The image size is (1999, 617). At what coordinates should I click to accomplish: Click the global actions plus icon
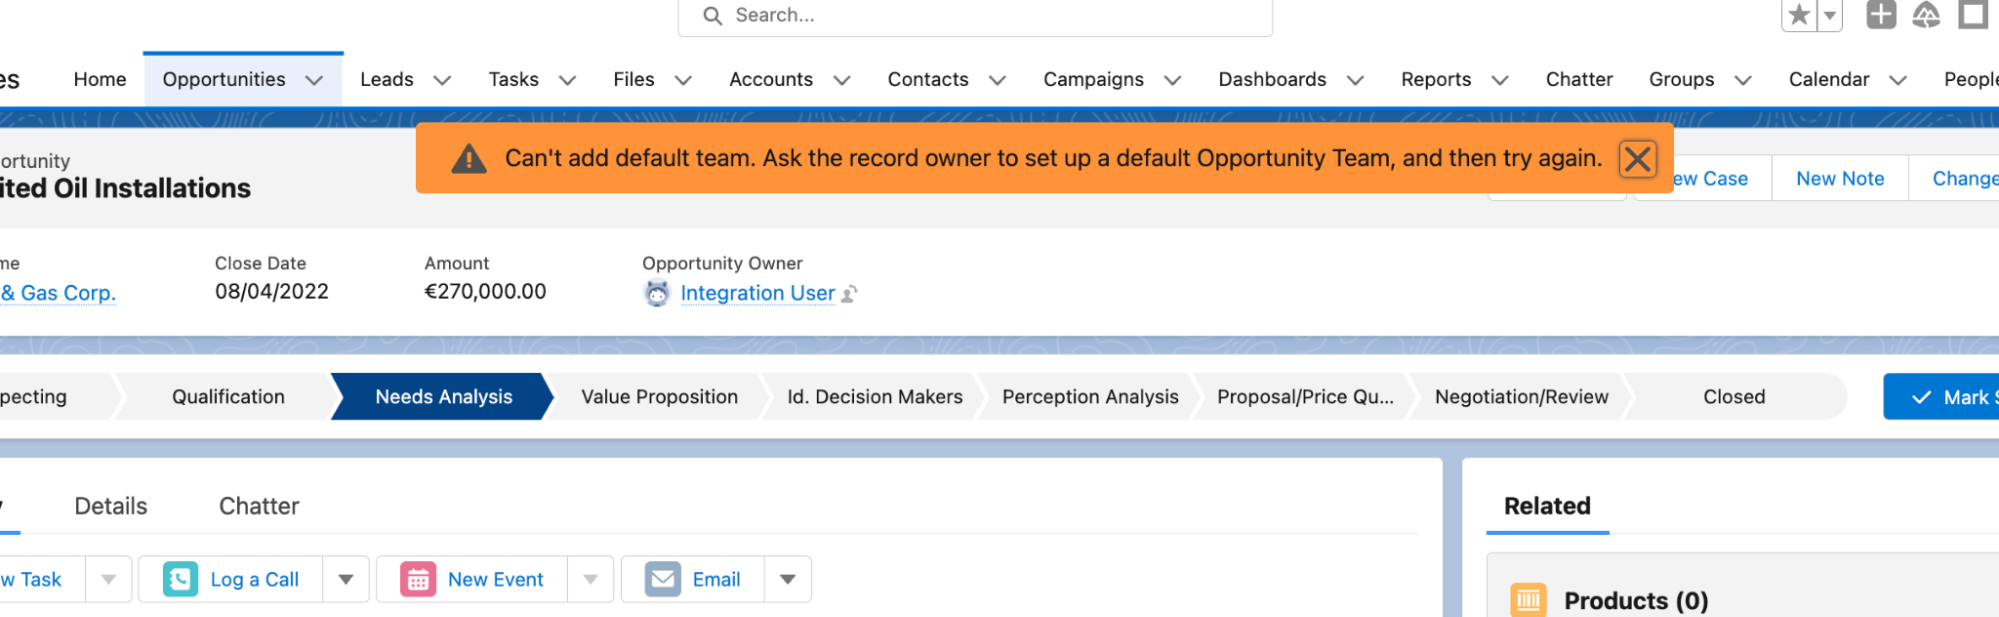tap(1881, 15)
